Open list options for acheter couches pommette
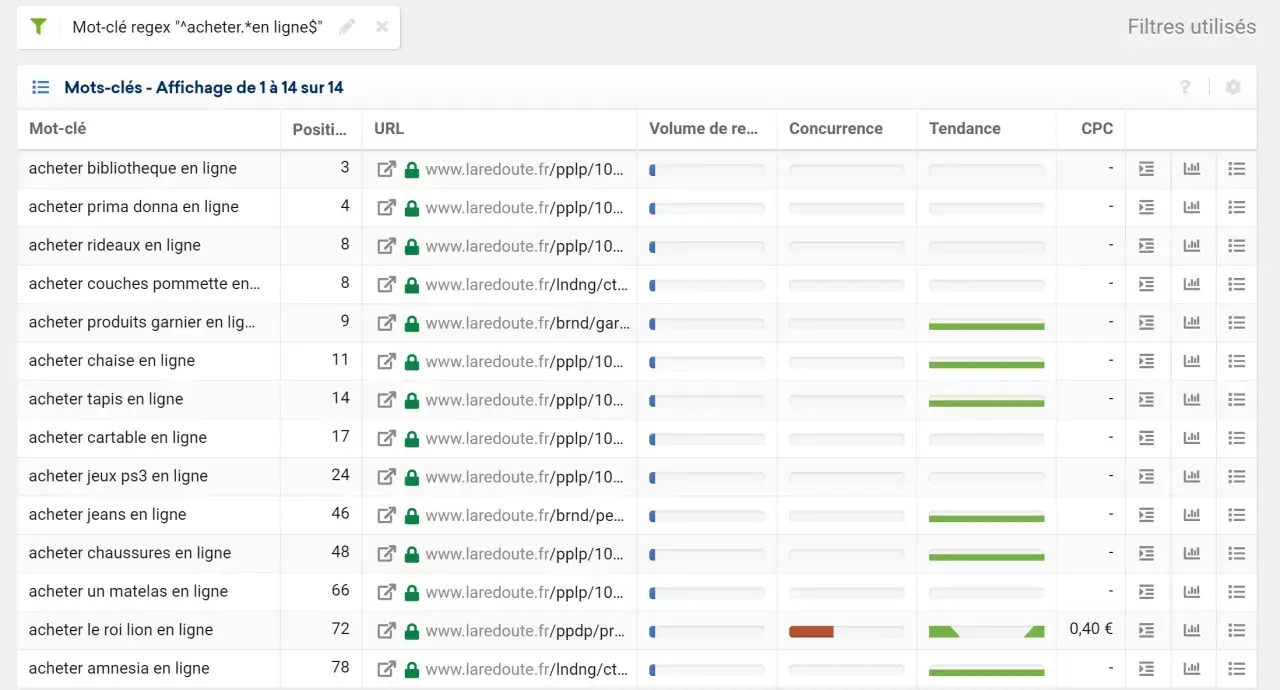 tap(1236, 284)
